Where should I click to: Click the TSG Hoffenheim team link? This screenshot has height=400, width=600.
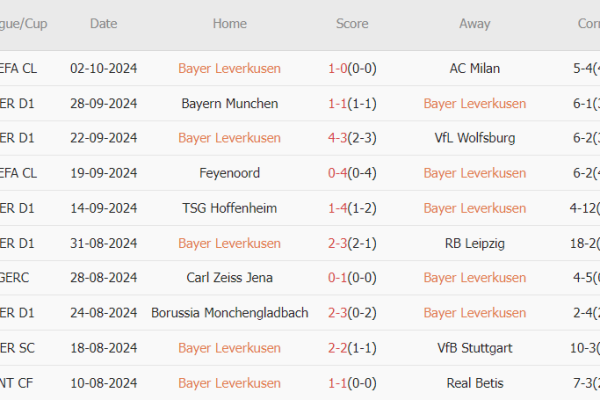(x=230, y=208)
